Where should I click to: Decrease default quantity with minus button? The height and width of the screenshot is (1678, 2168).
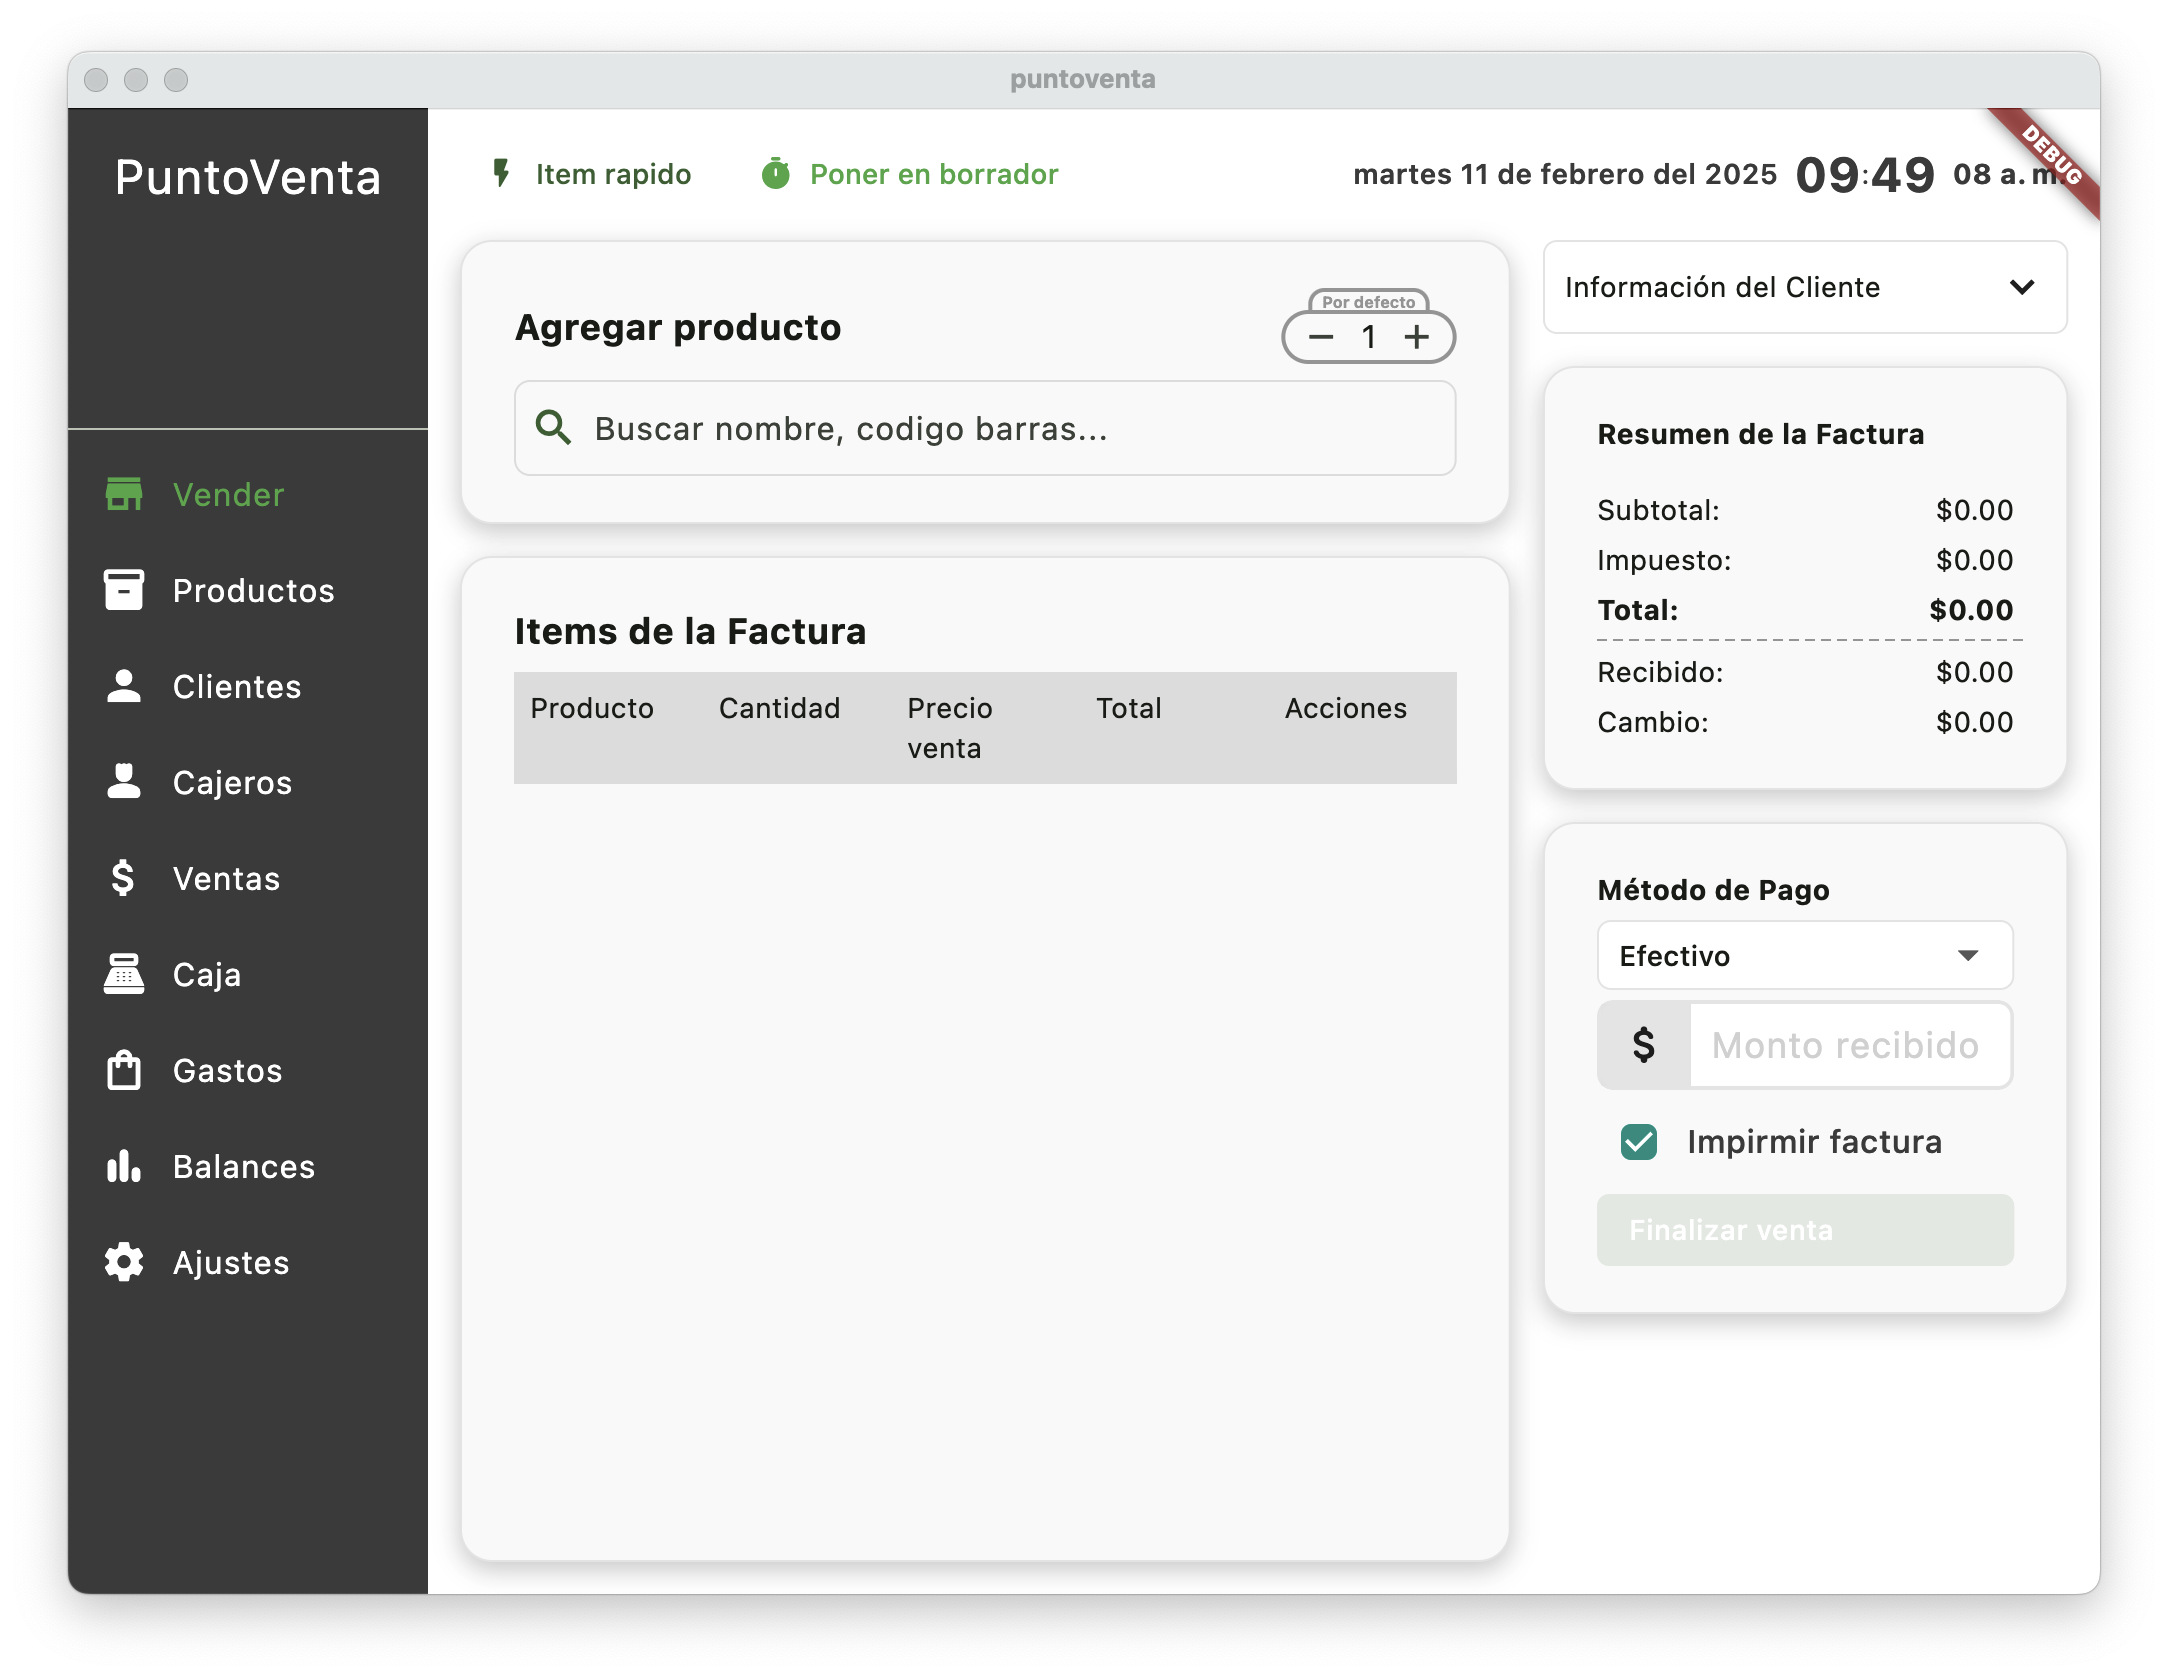(x=1321, y=338)
